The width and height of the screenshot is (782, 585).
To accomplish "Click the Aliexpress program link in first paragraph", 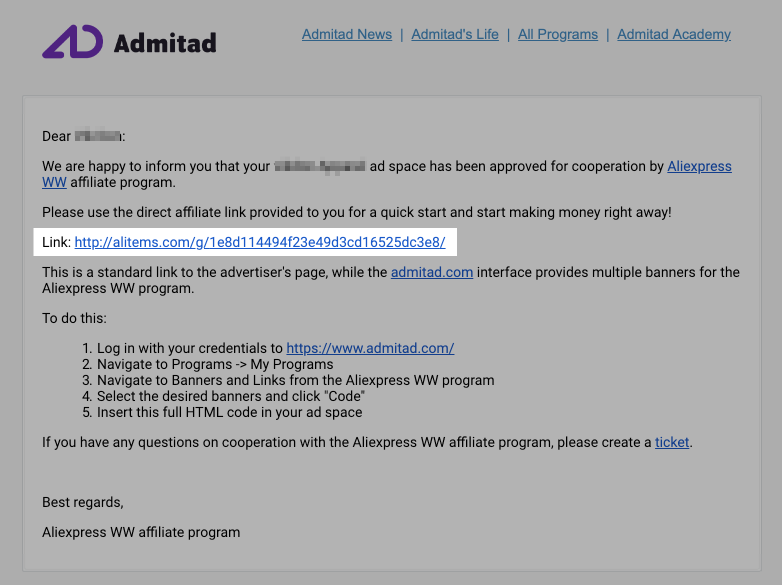I will click(x=699, y=166).
